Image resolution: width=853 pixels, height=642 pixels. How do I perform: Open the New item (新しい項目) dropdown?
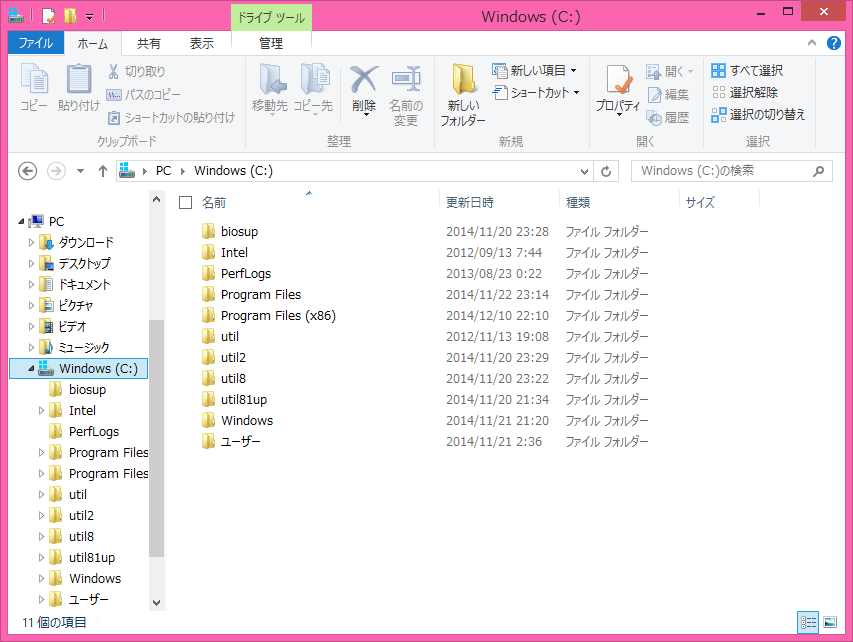coord(534,70)
